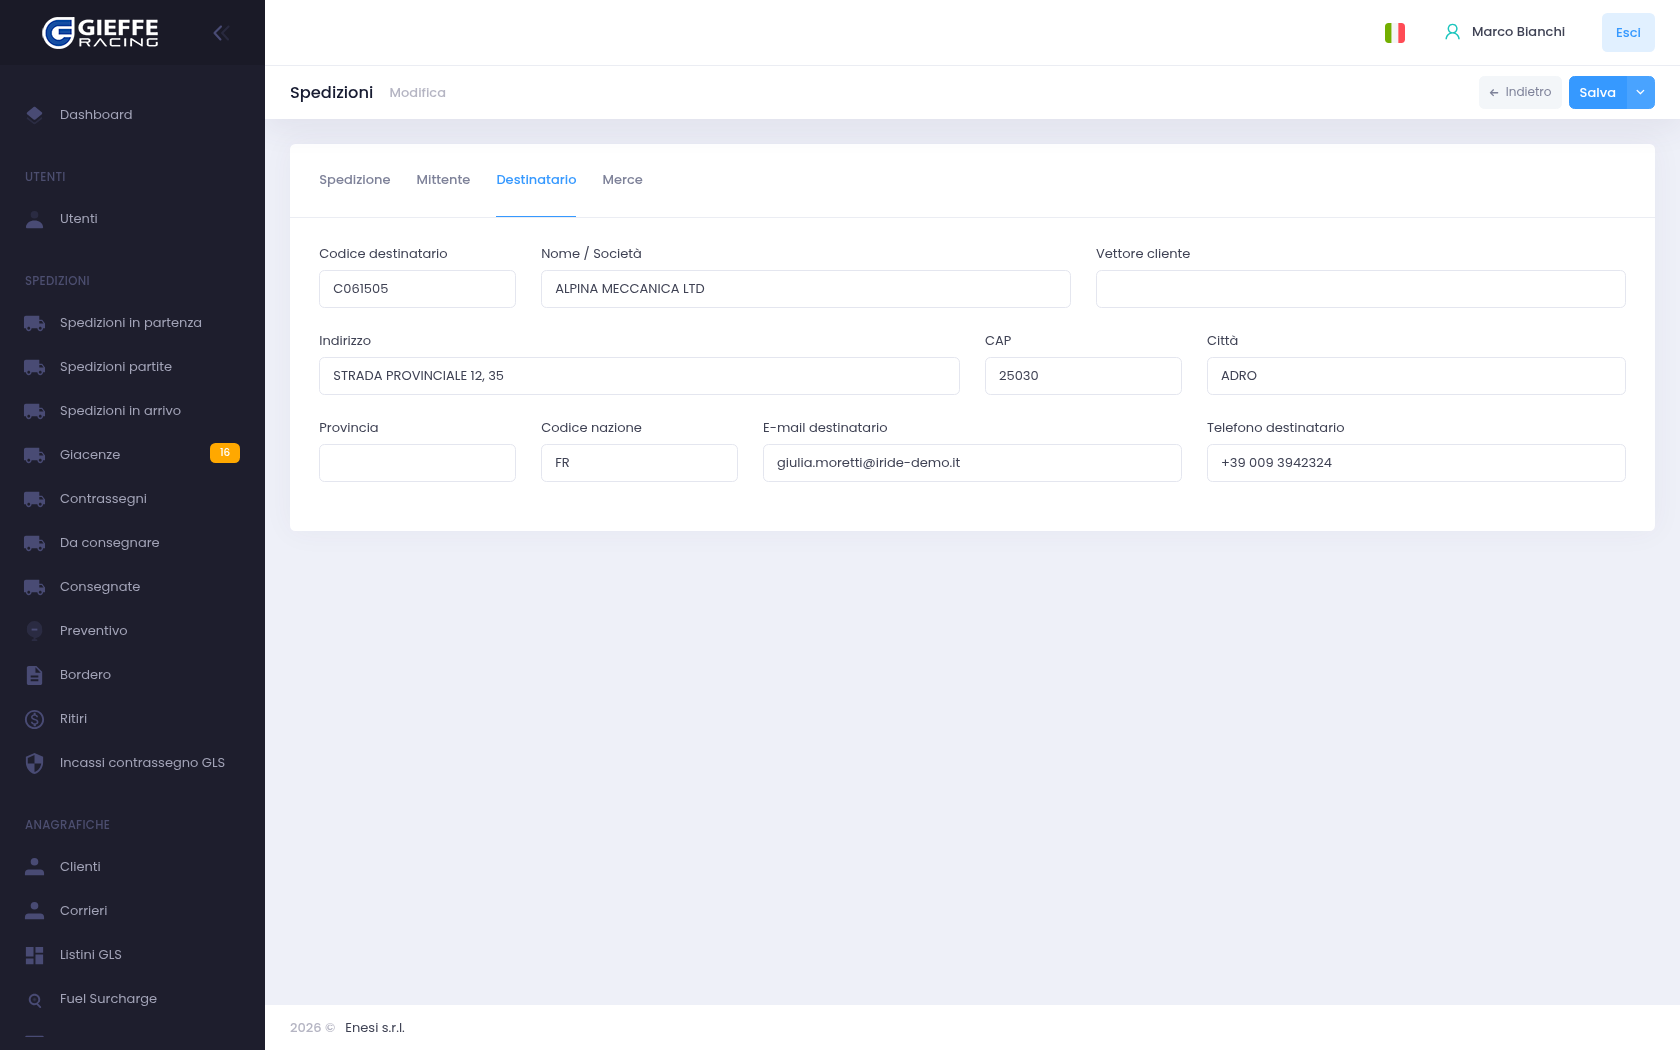Click the truck icon for Spedizioni partite

35,367
